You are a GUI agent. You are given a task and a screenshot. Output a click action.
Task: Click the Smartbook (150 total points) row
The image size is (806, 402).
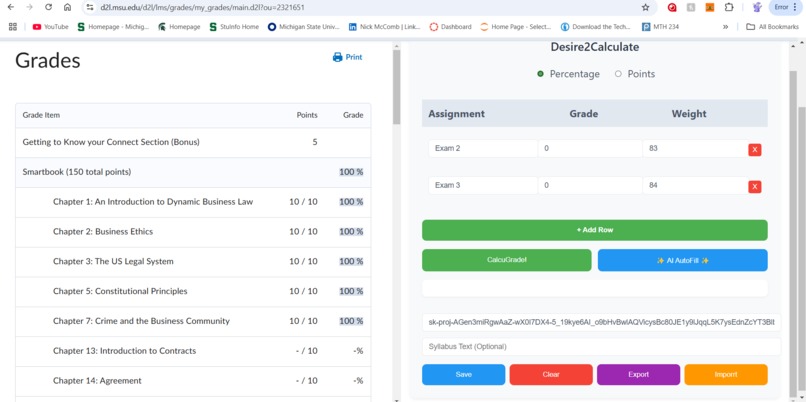[193, 172]
